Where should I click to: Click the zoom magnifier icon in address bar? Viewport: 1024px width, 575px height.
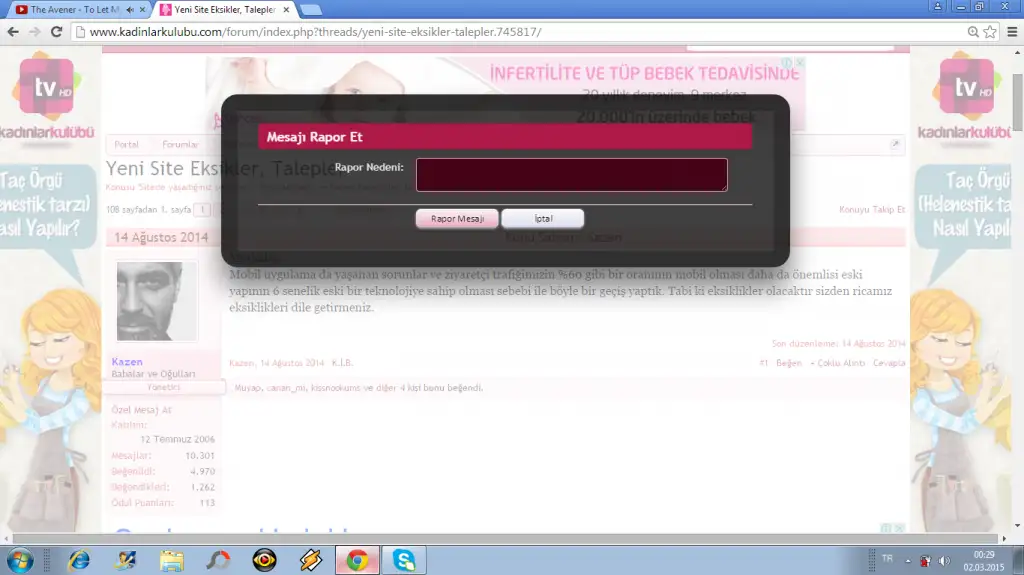[973, 32]
